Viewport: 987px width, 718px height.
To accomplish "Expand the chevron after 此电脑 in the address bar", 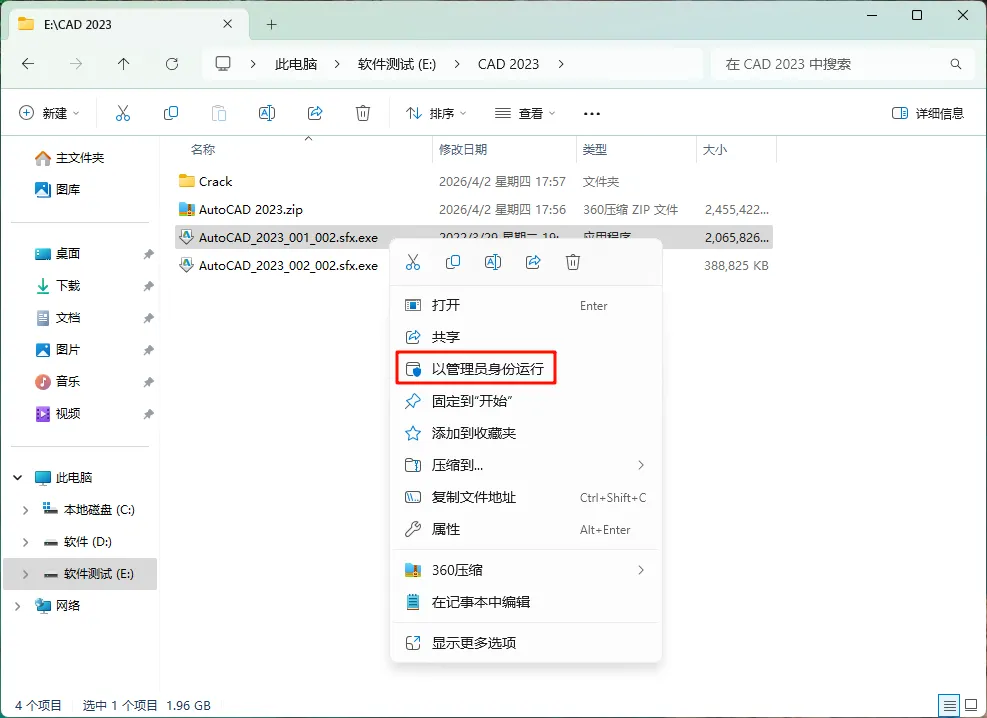I will [337, 64].
